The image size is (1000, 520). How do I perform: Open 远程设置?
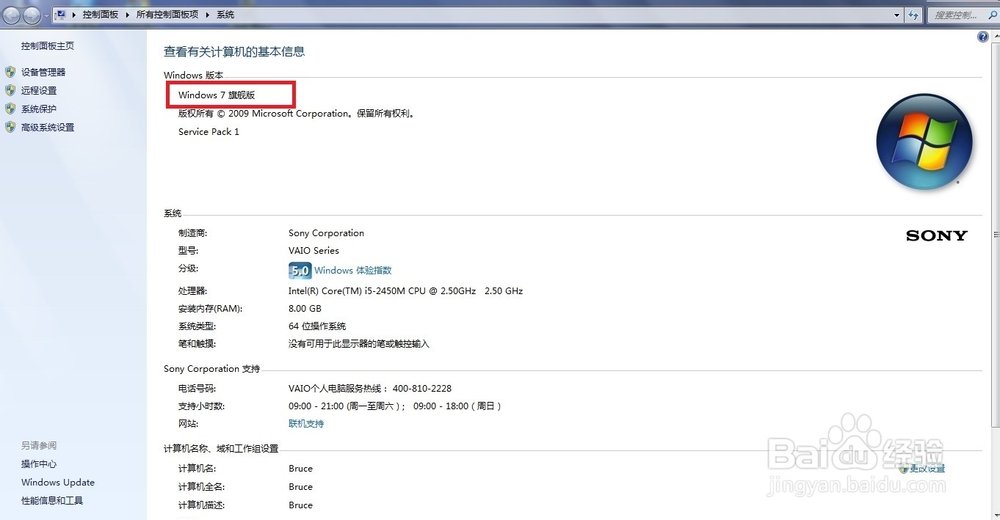[39, 91]
